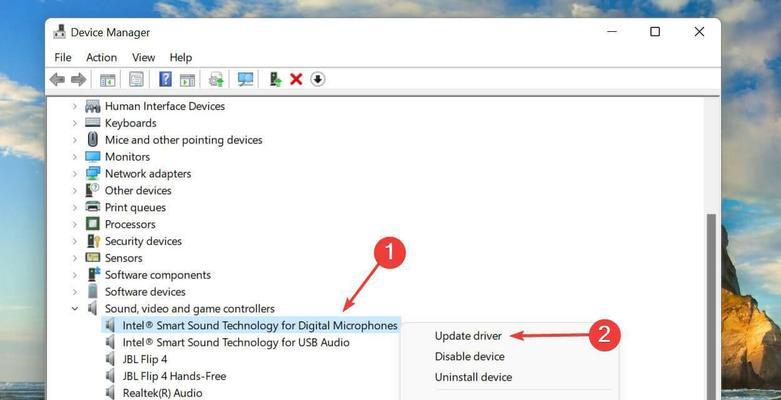Toggle the Show/Hide Console Tree toolbar icon

[108, 79]
